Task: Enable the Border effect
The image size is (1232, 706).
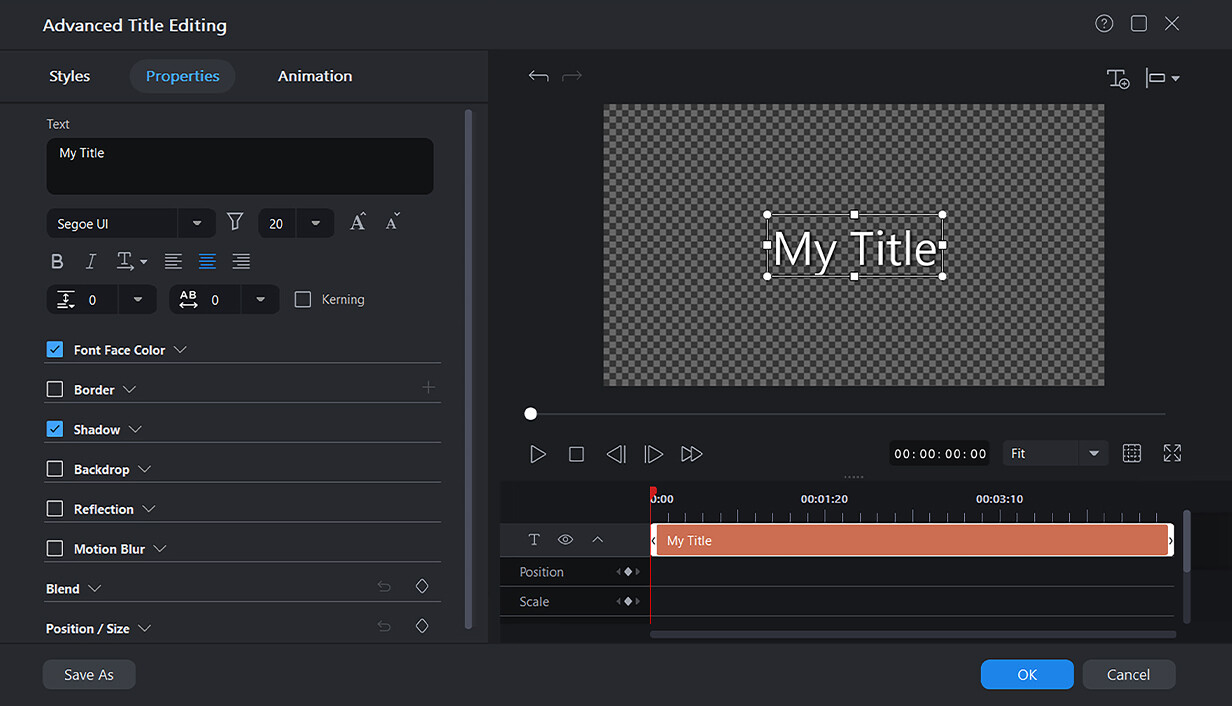Action: [54, 389]
